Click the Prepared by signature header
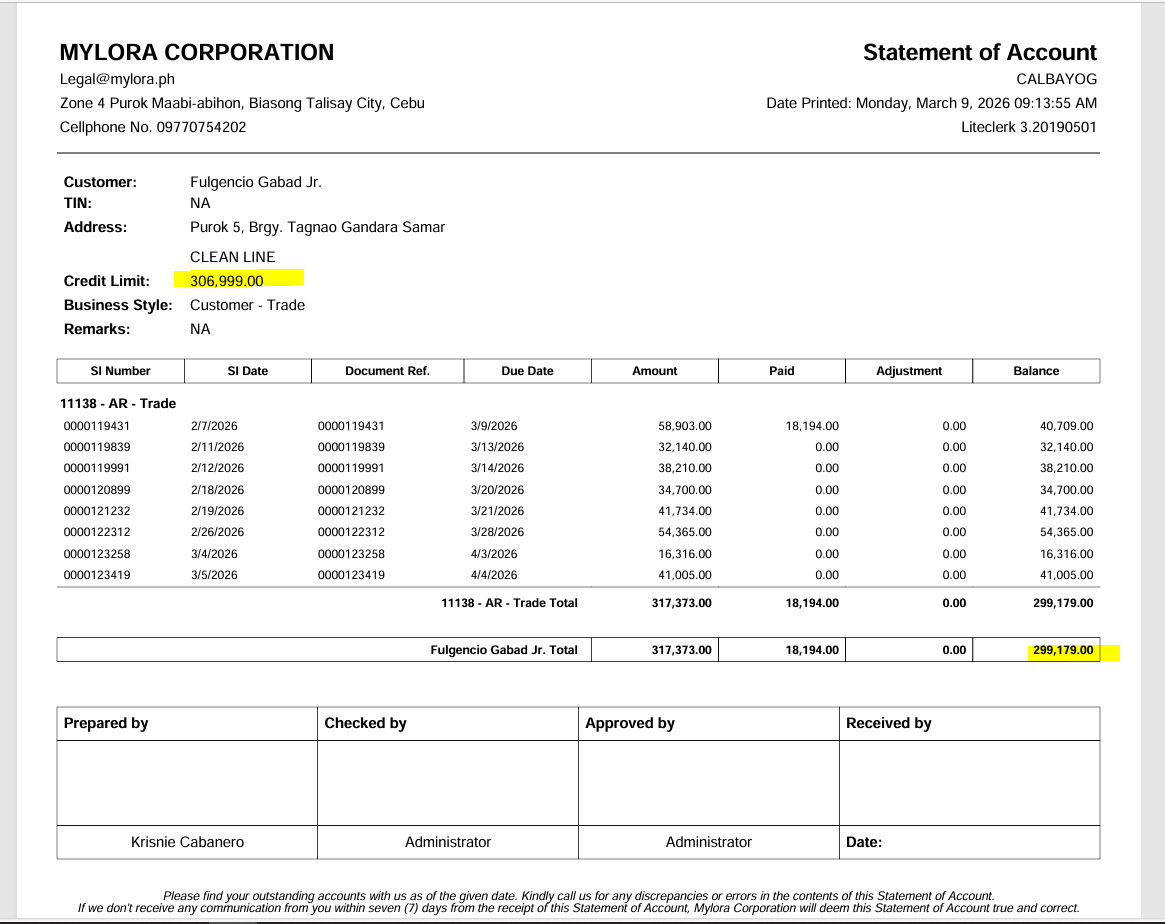The height and width of the screenshot is (924, 1165). [106, 723]
